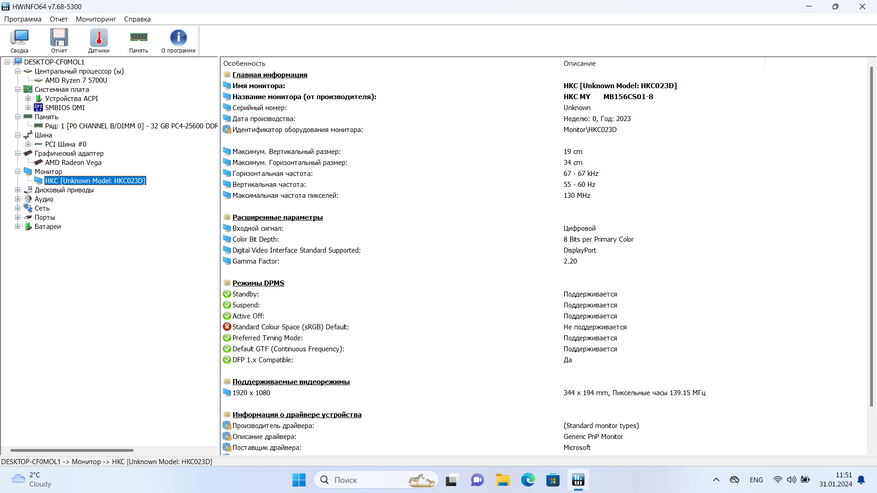Click the Поддерживаемые видеорежимы section heading
Screen dimensions: 877x493
[x=291, y=382]
